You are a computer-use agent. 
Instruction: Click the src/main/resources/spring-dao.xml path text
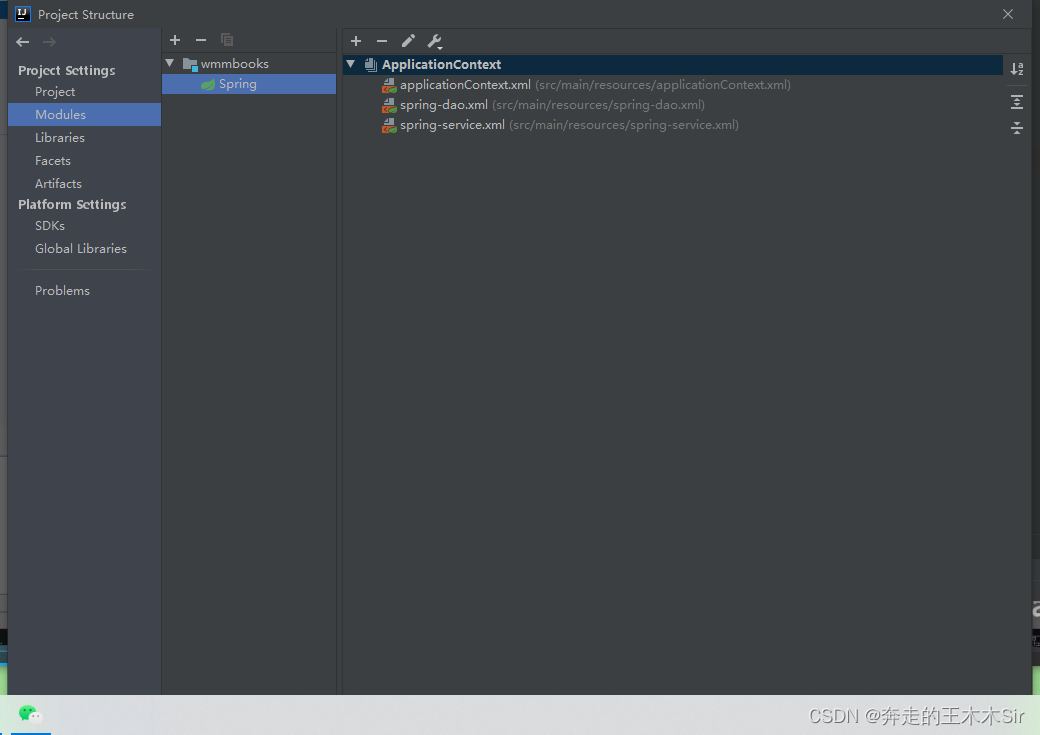pos(598,105)
